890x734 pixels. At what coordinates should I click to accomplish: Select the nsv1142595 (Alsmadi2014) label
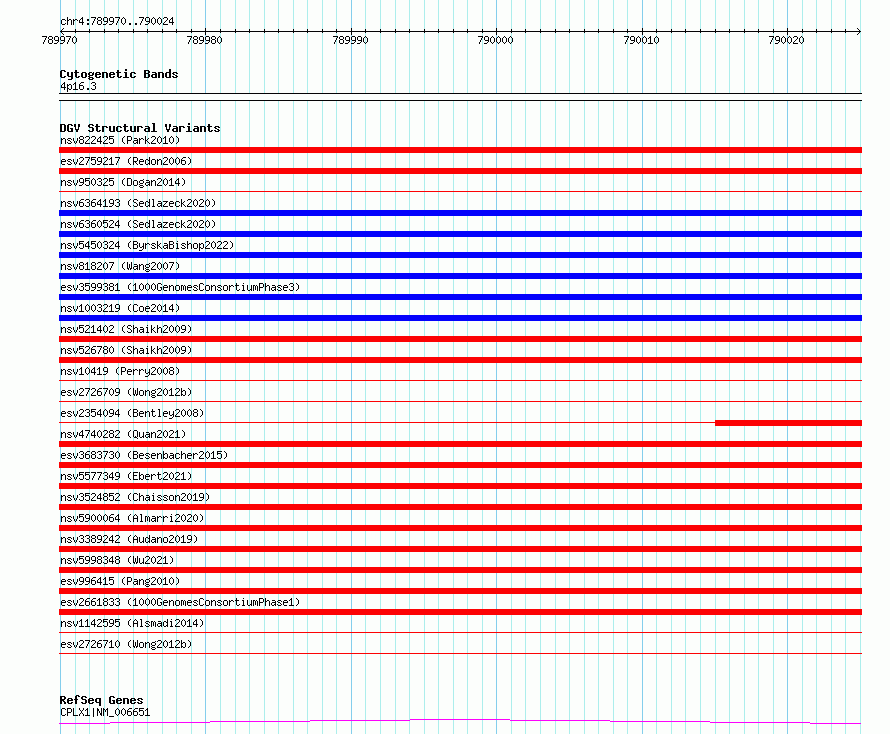[x=132, y=623]
